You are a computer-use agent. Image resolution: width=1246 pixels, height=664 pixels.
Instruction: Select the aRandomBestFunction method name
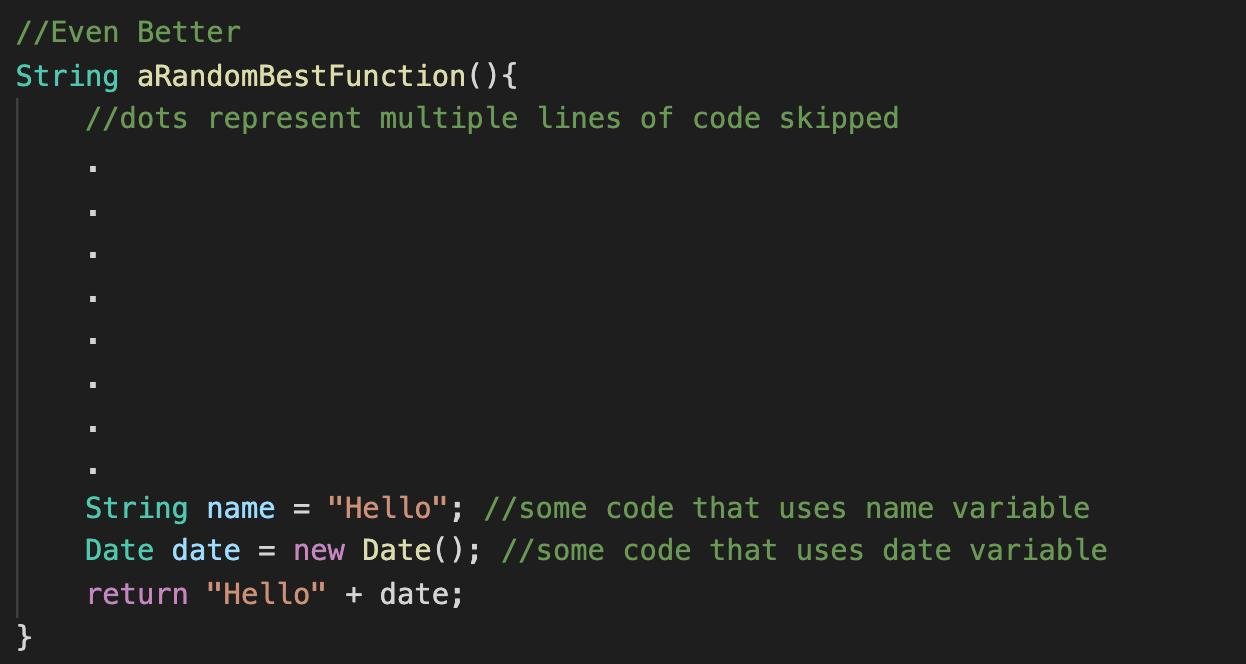pos(301,76)
